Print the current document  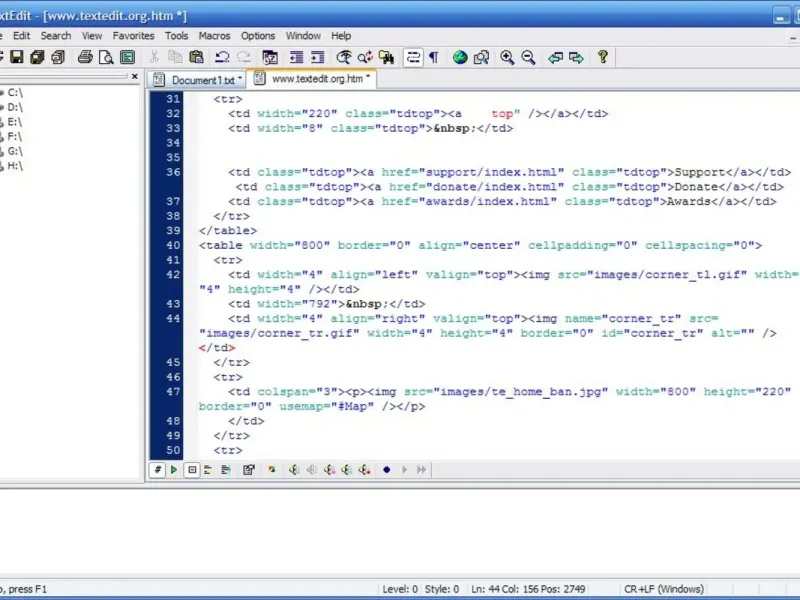[85, 57]
